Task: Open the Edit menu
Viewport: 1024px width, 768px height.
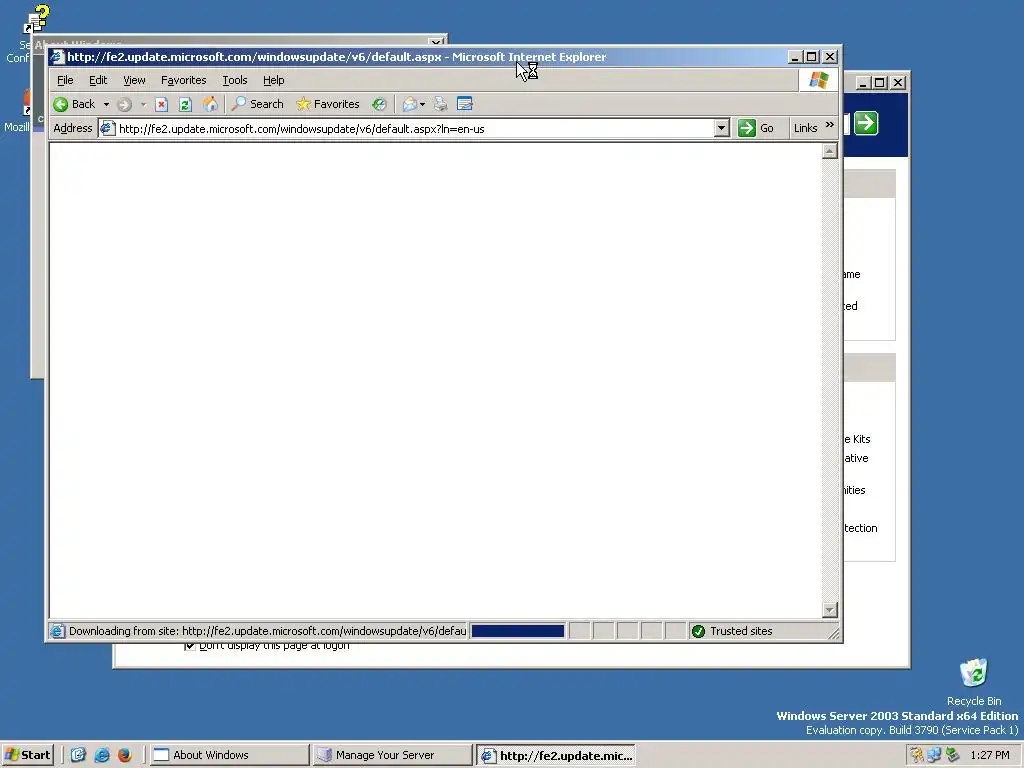Action: click(98, 80)
